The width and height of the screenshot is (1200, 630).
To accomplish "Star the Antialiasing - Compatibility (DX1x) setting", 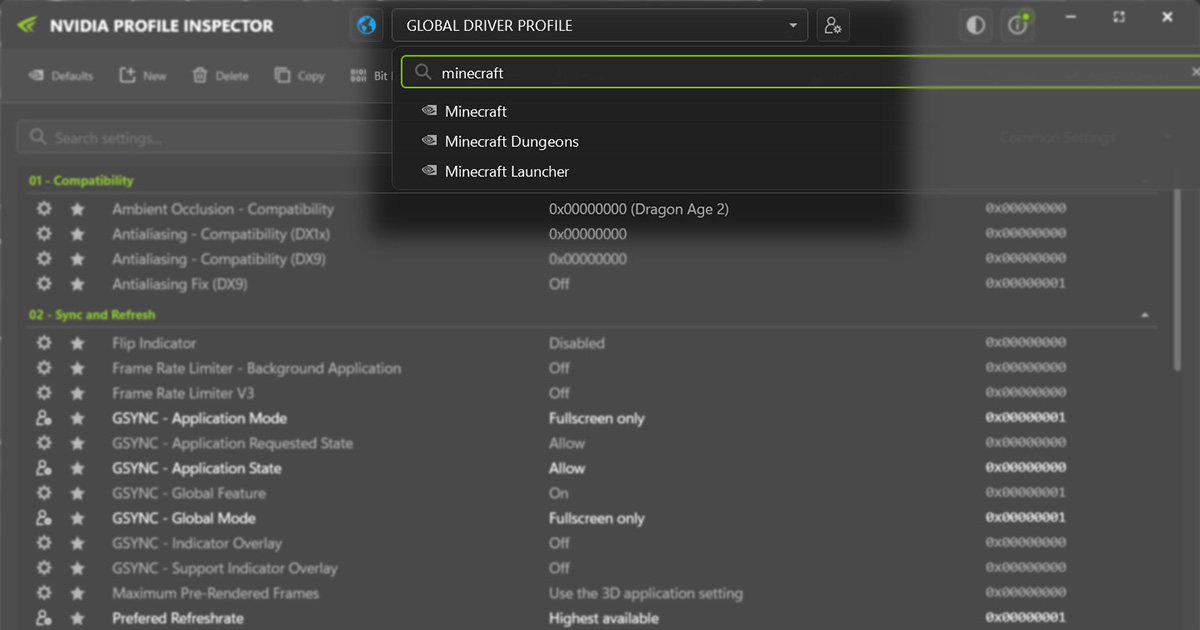I will tap(77, 234).
